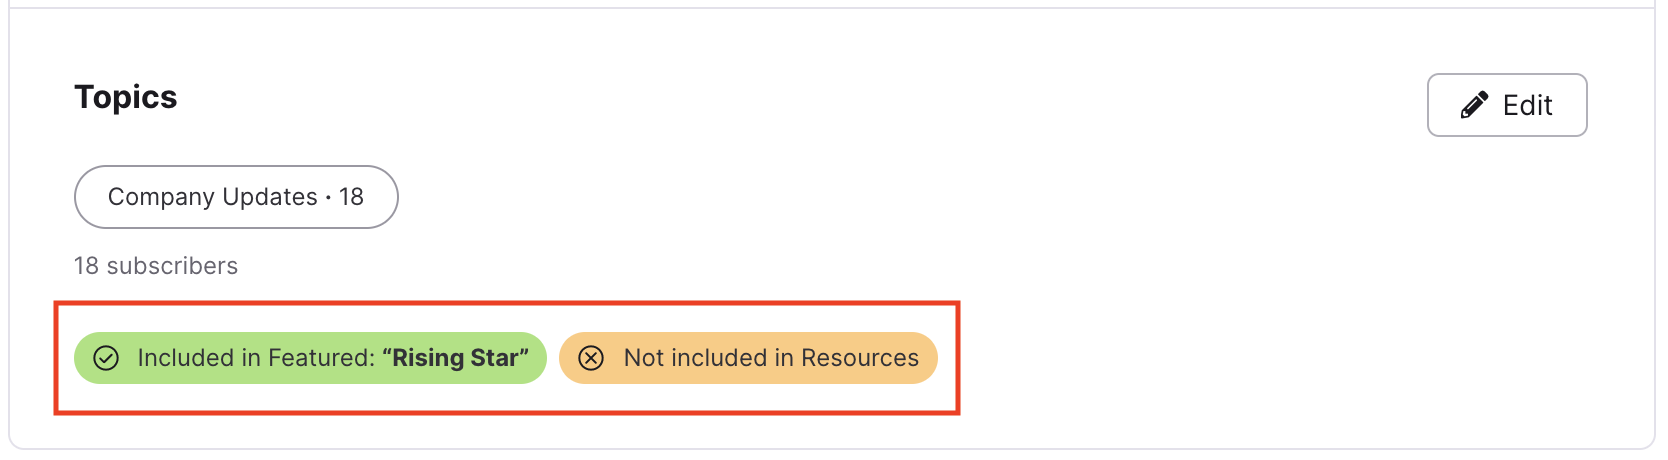Click the green check circle icon
1668x460 pixels.
[x=106, y=358]
